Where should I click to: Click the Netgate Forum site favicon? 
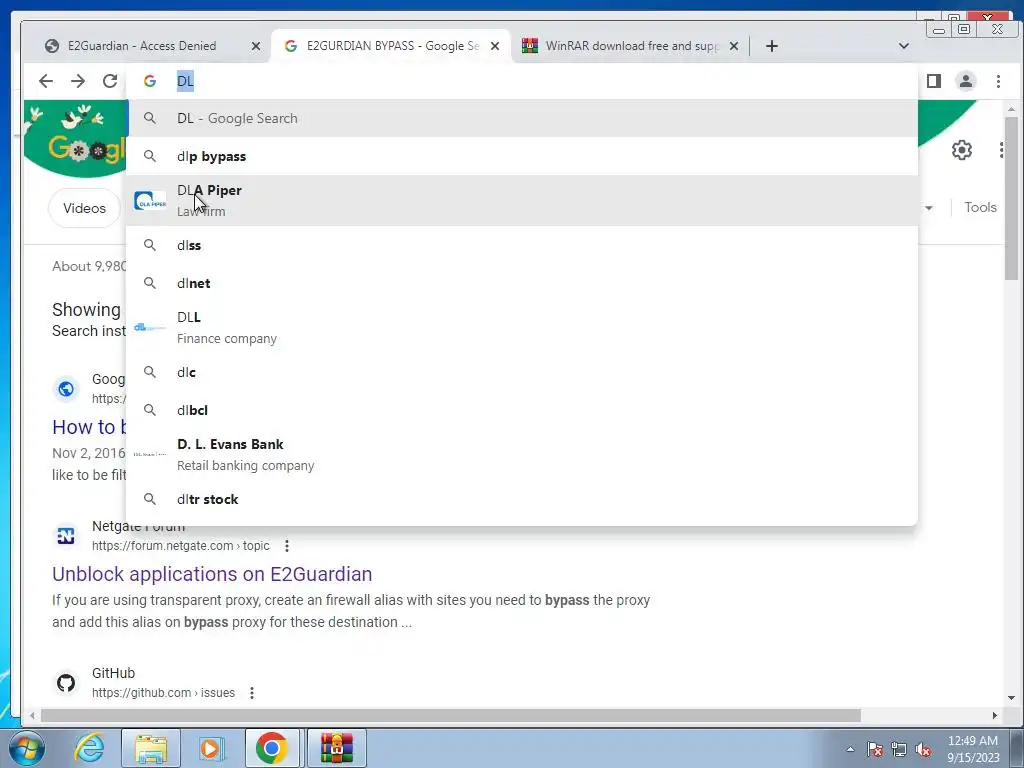point(65,536)
